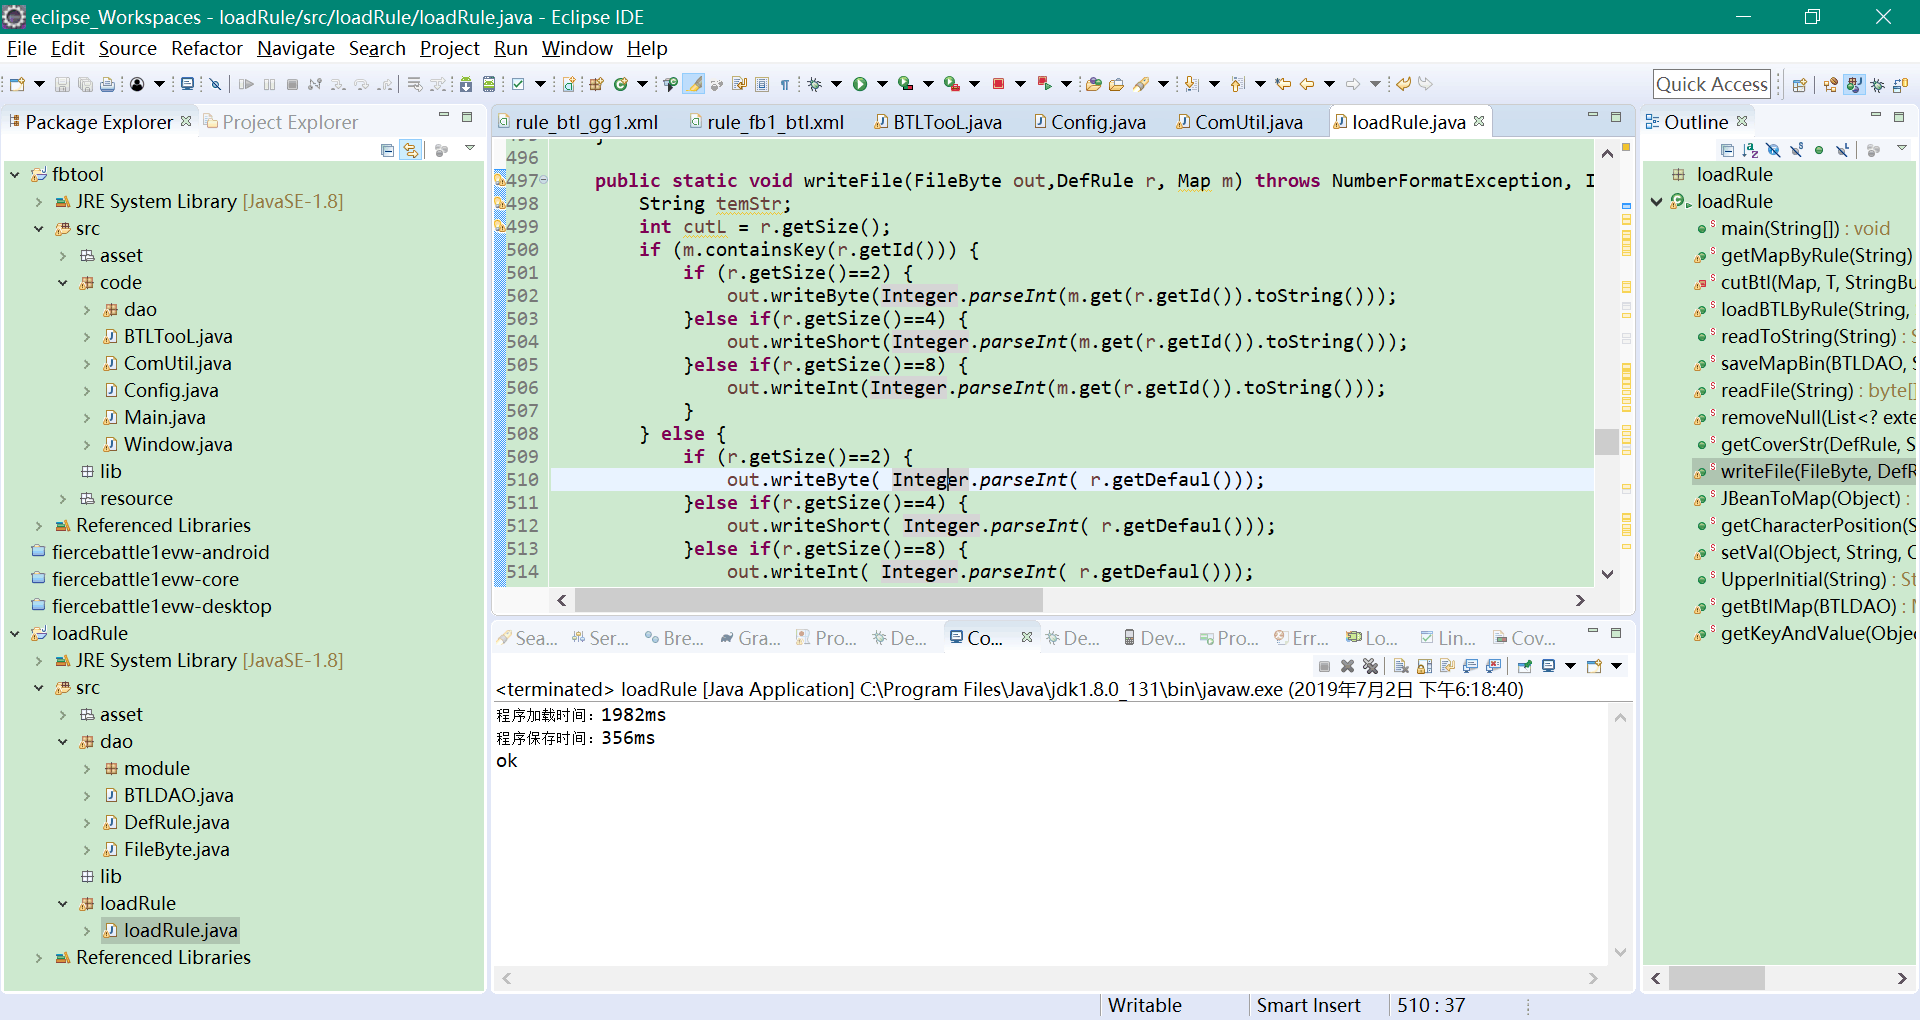
Task: Click the Quick Access search field
Action: point(1711,84)
